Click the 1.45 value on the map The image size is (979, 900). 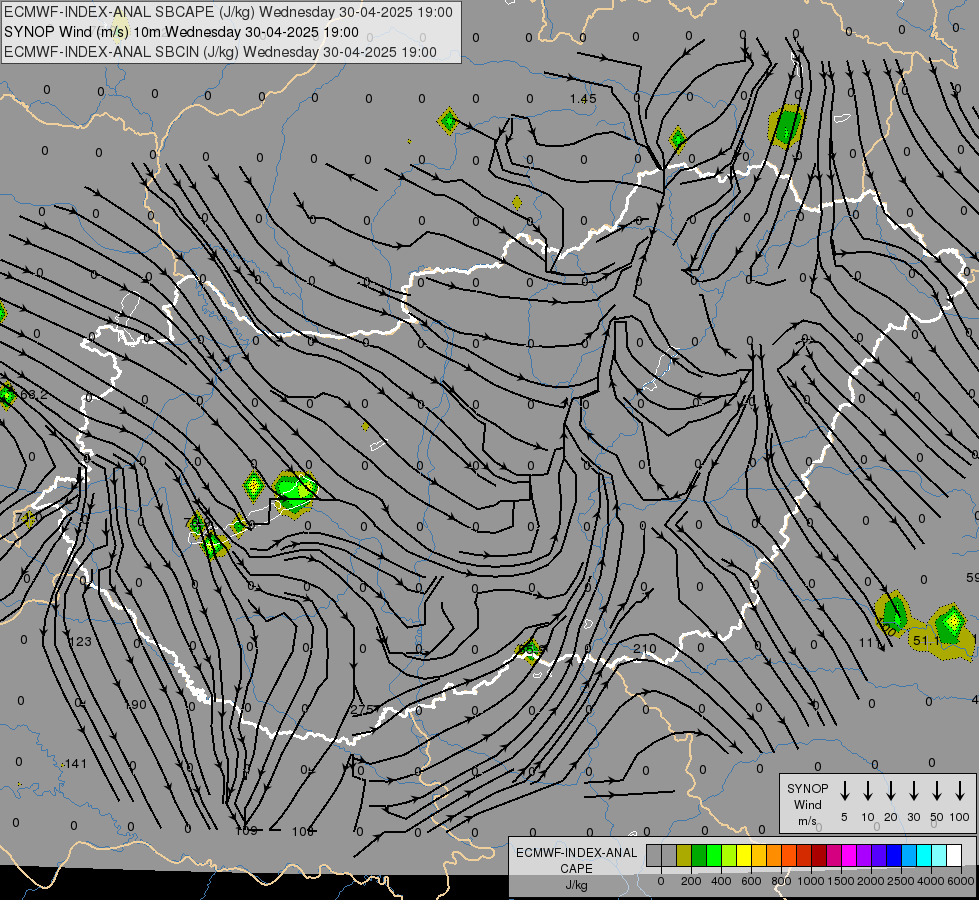point(583,99)
